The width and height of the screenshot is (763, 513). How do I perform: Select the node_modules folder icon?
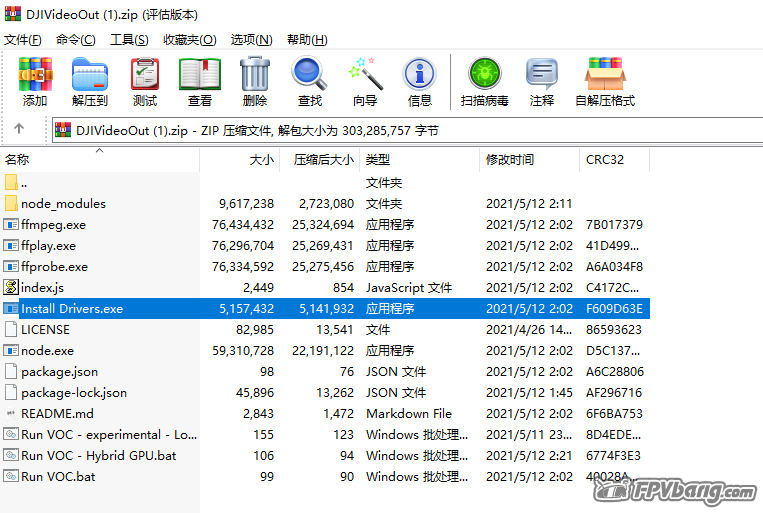(x=12, y=203)
